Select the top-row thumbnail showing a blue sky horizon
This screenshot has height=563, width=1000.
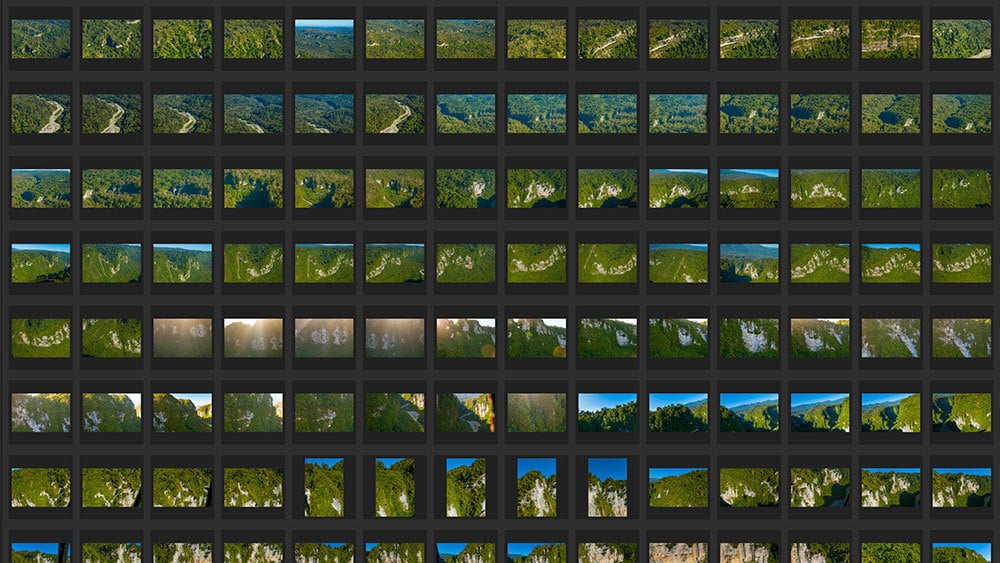pyautogui.click(x=324, y=39)
